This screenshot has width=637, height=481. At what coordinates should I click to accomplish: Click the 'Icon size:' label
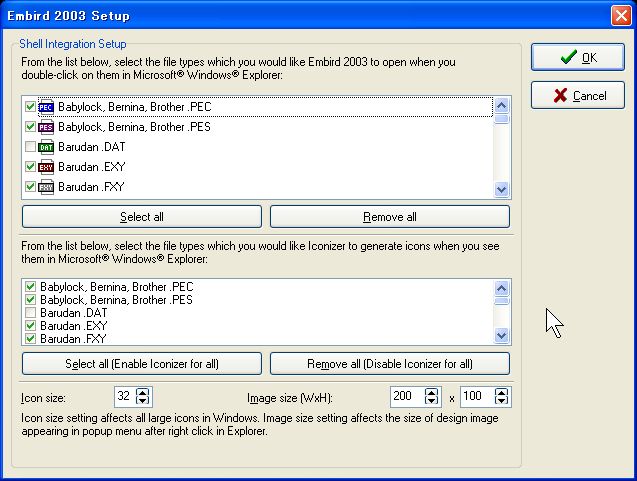[43, 398]
